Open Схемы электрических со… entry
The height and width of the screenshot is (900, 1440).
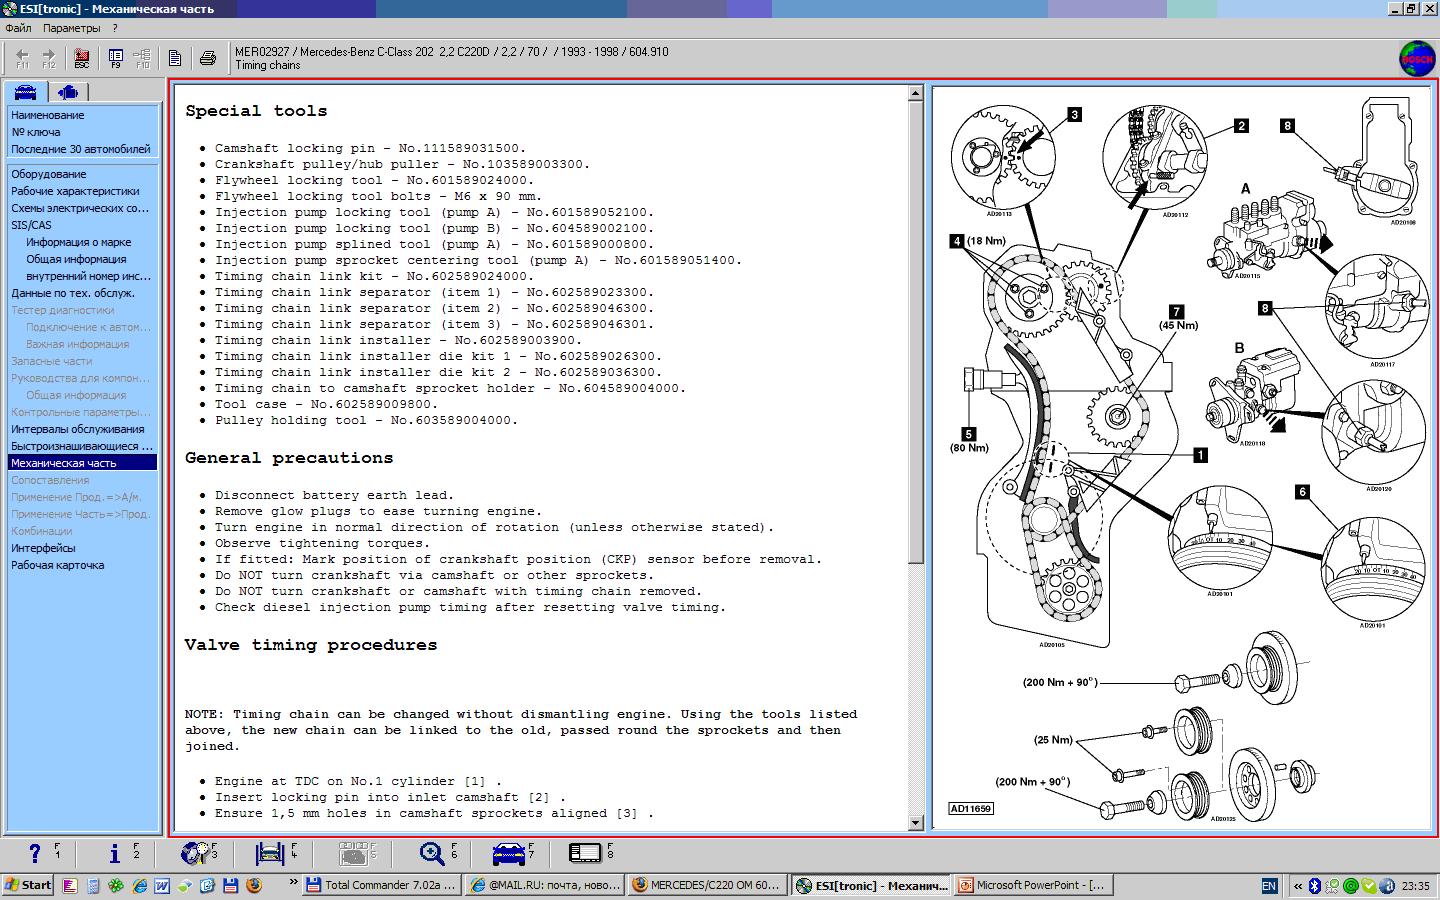(x=82, y=208)
